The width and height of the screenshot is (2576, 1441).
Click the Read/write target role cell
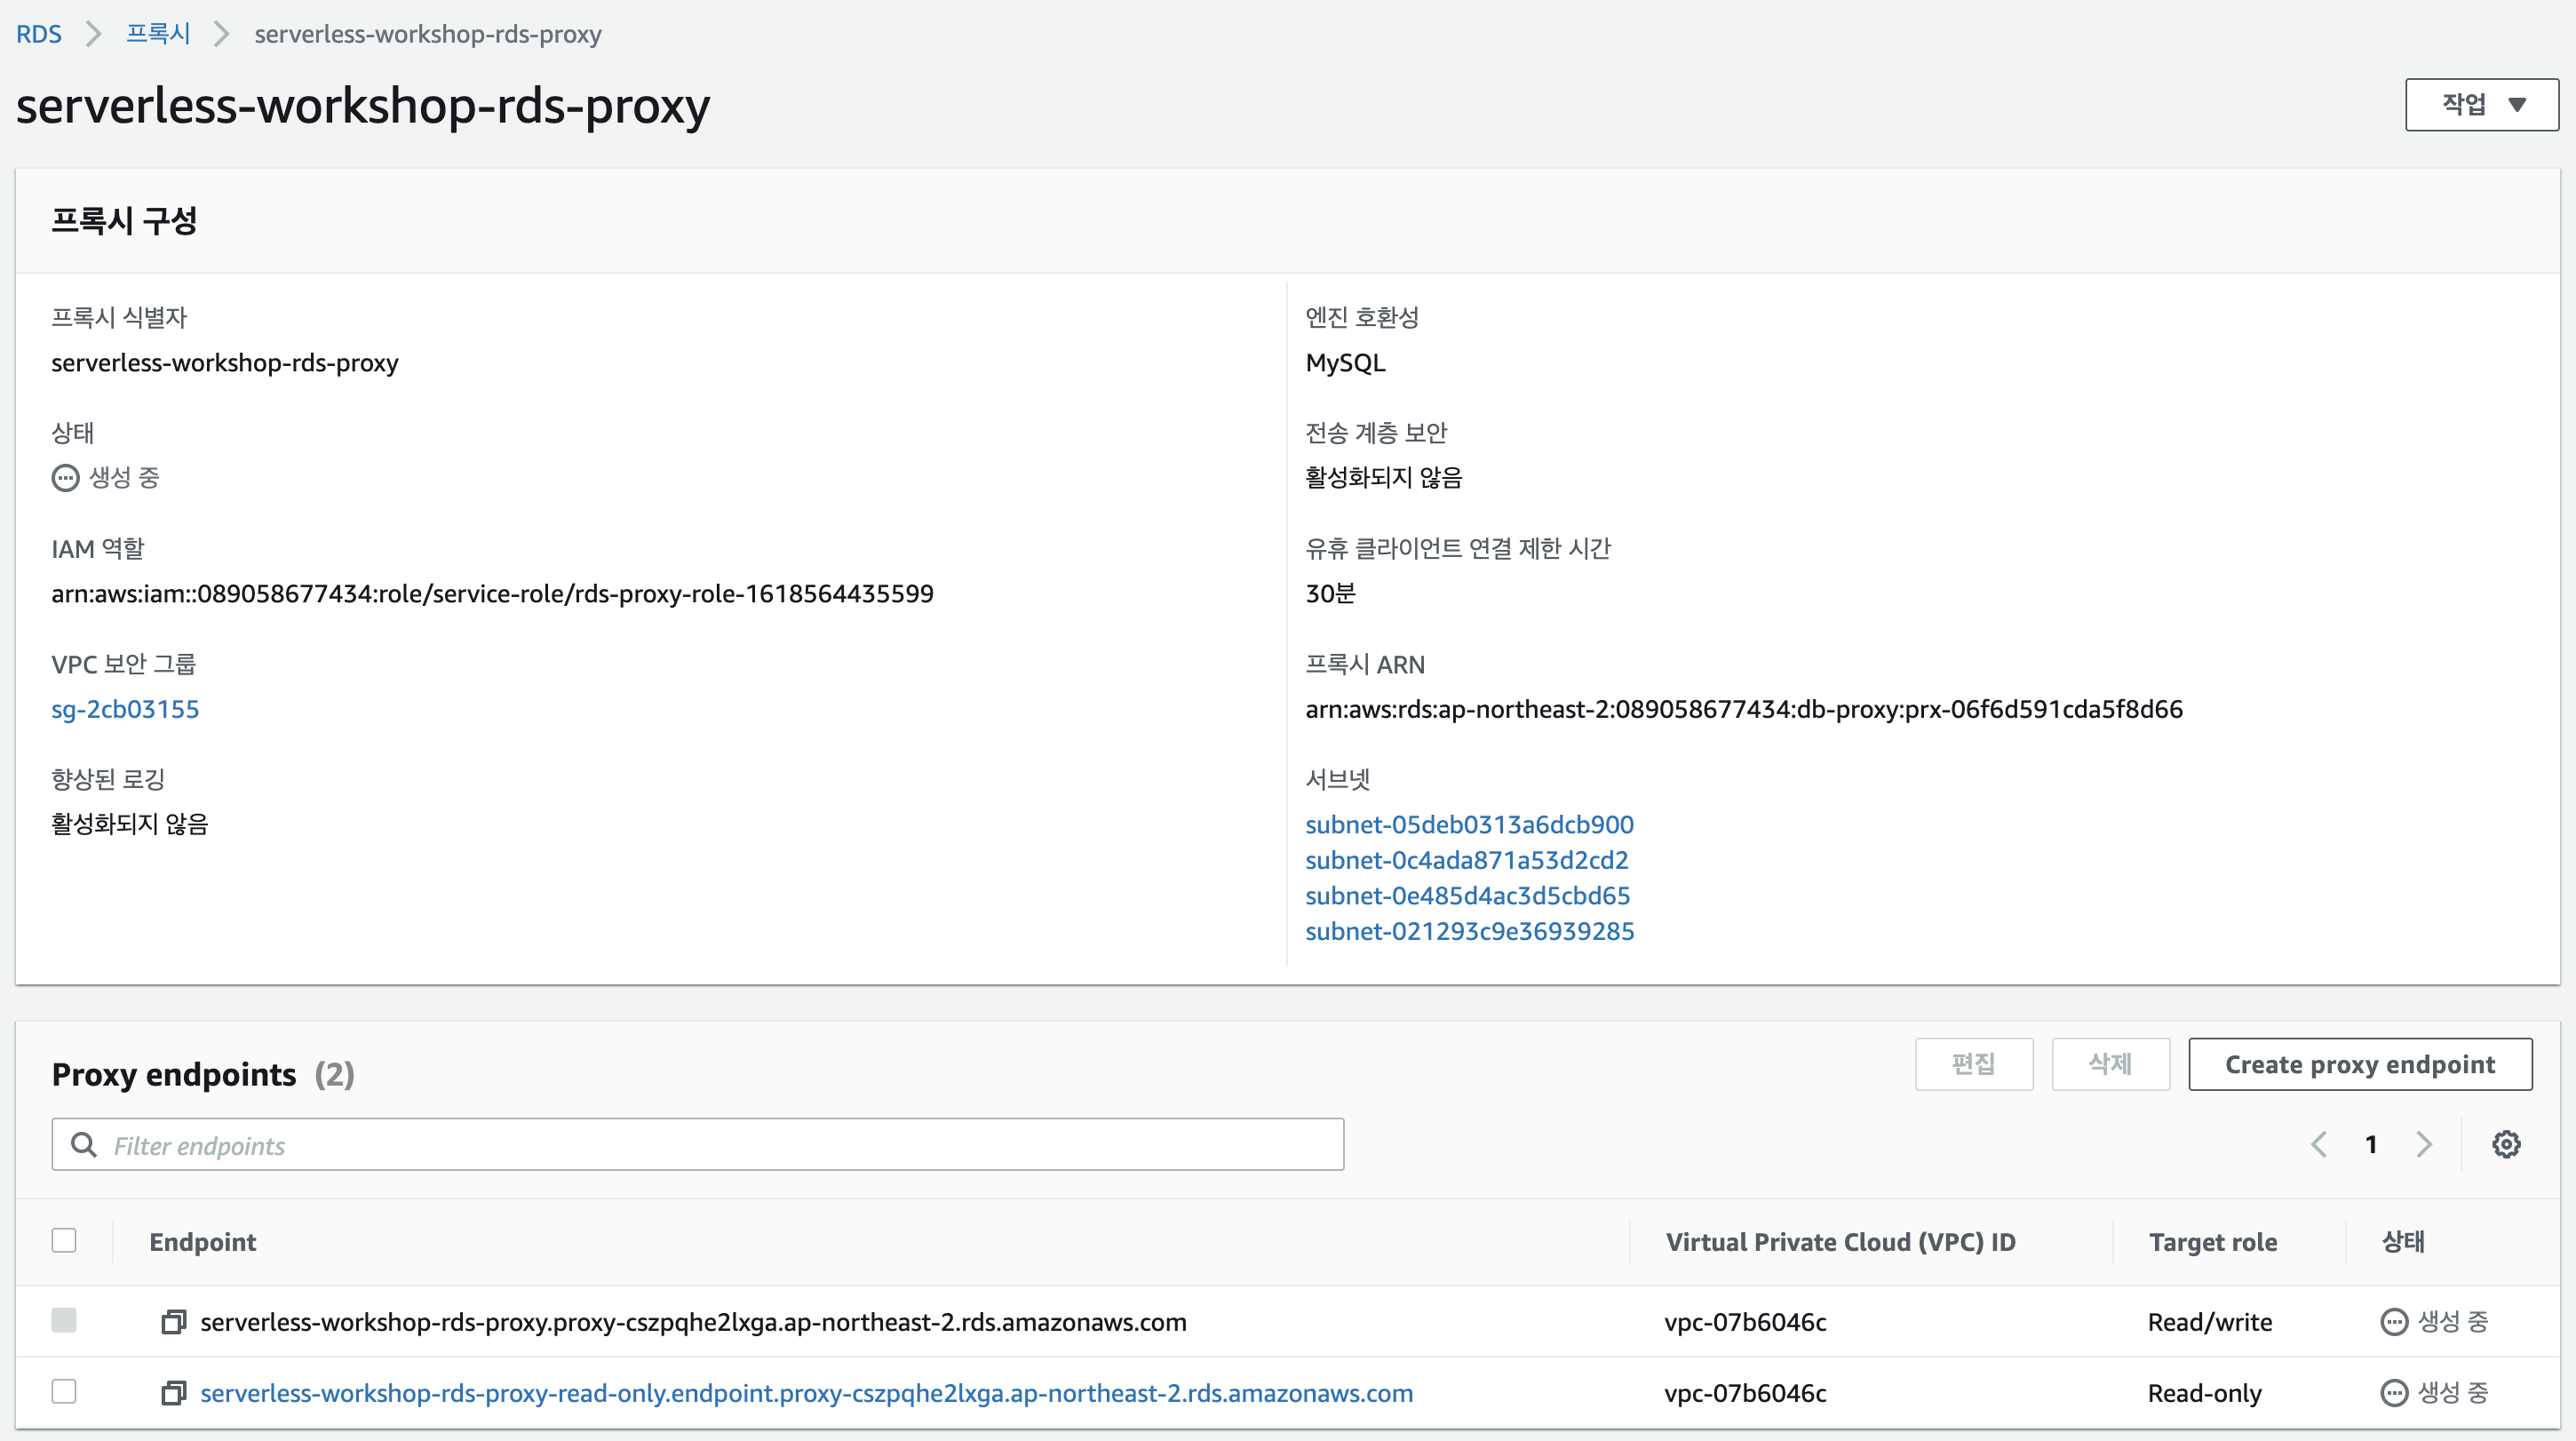pos(2210,1322)
